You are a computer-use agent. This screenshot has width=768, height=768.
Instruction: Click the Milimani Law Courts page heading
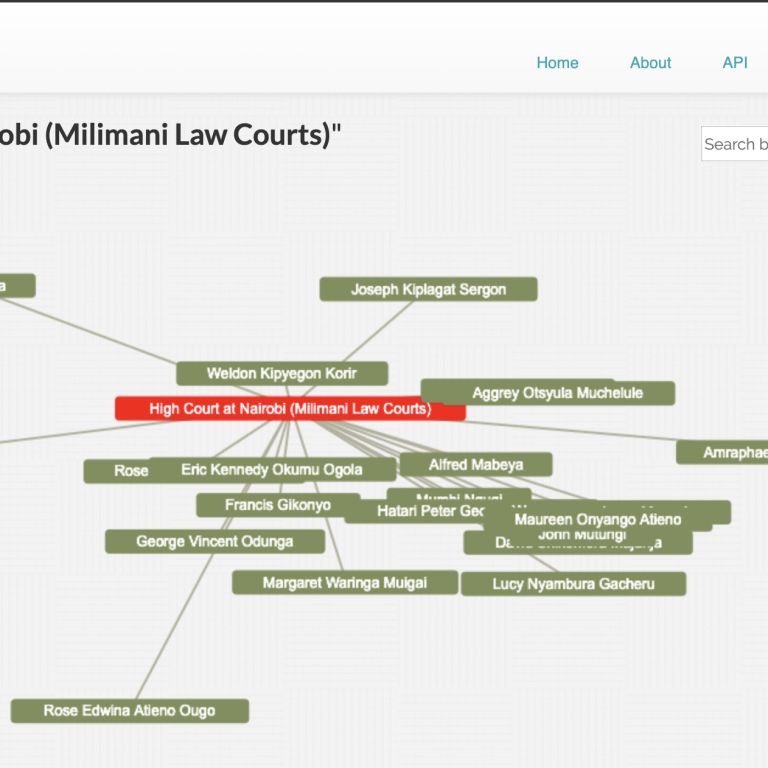170,135
